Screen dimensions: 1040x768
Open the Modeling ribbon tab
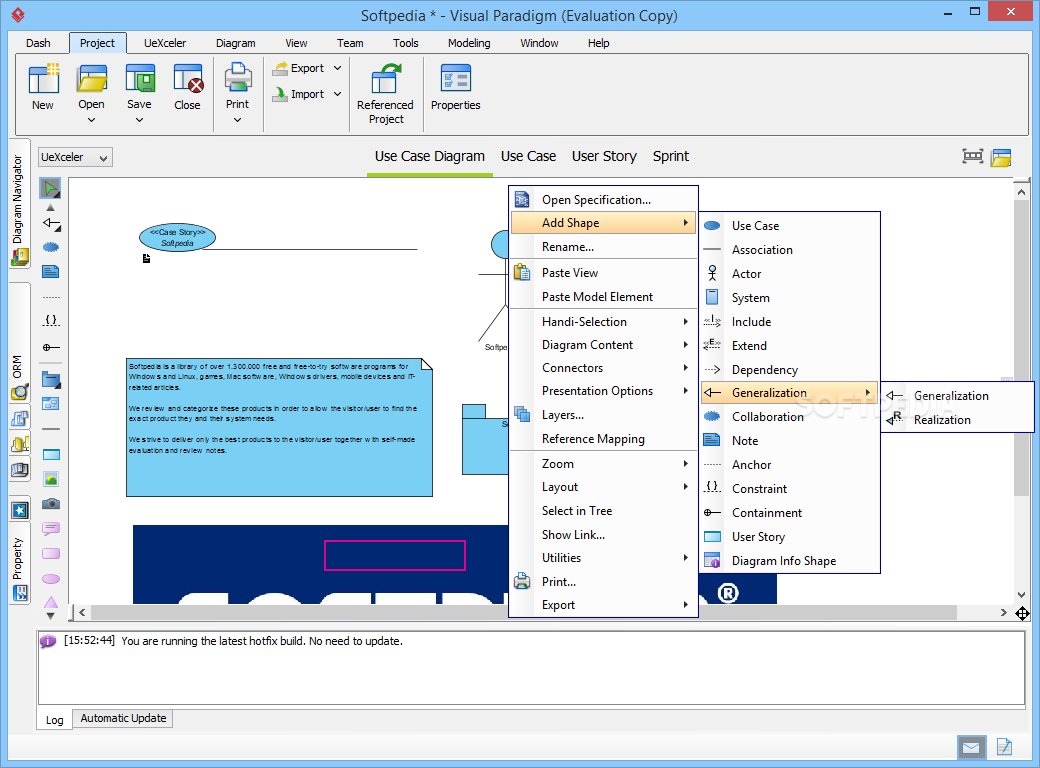[x=469, y=43]
